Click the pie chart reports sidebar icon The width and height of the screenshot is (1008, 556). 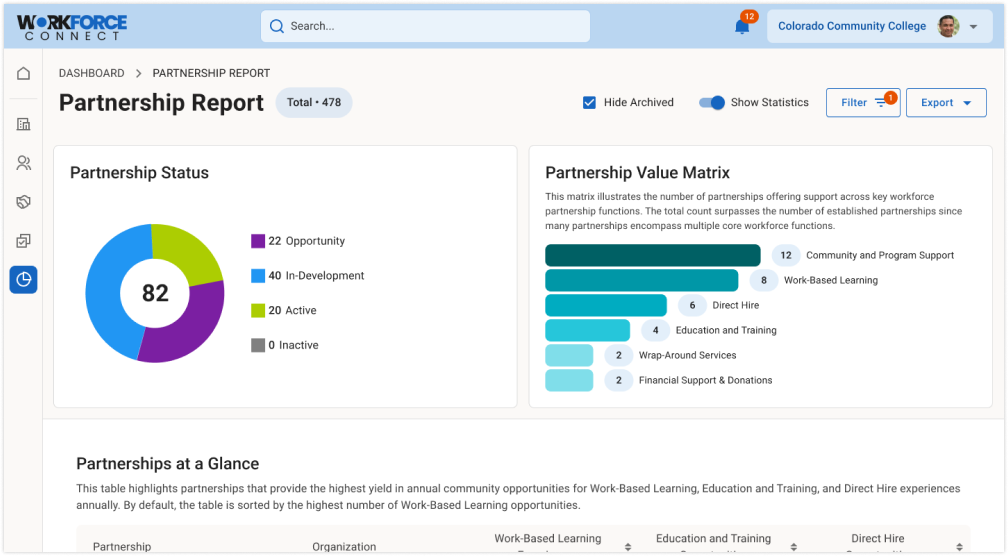click(x=23, y=280)
